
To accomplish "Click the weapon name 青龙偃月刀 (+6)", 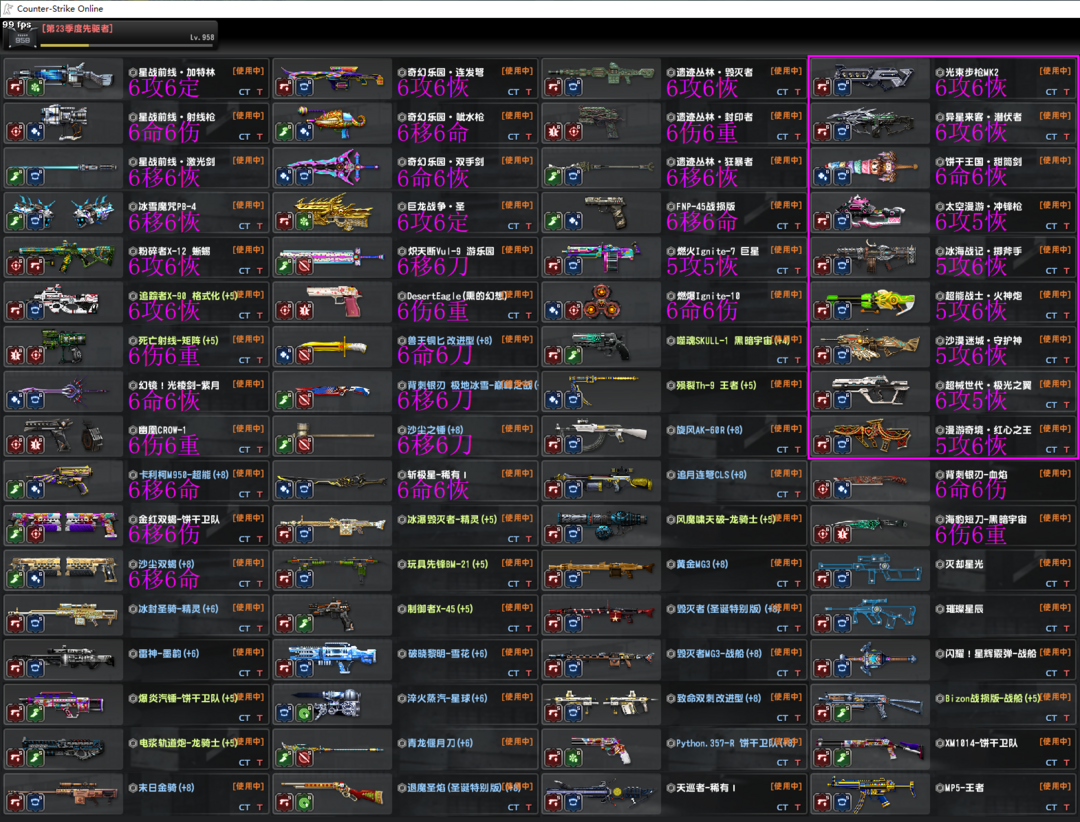I will pos(440,743).
